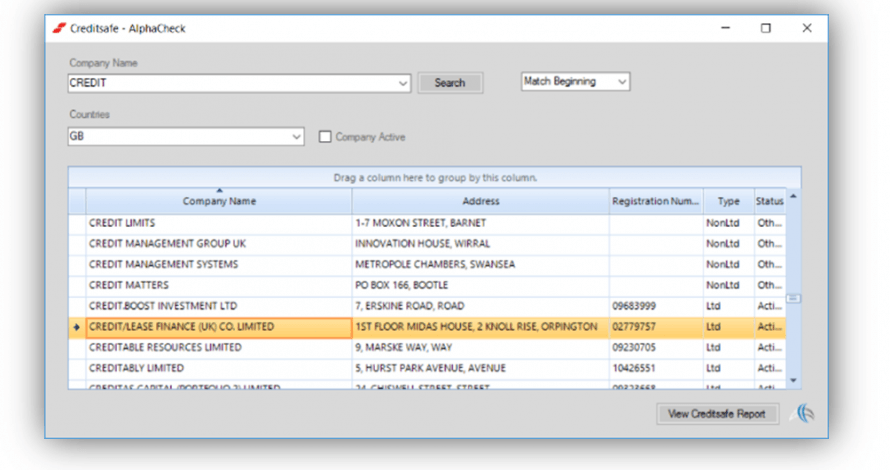
Task: Open the Company Name dropdown arrow
Action: tap(402, 83)
